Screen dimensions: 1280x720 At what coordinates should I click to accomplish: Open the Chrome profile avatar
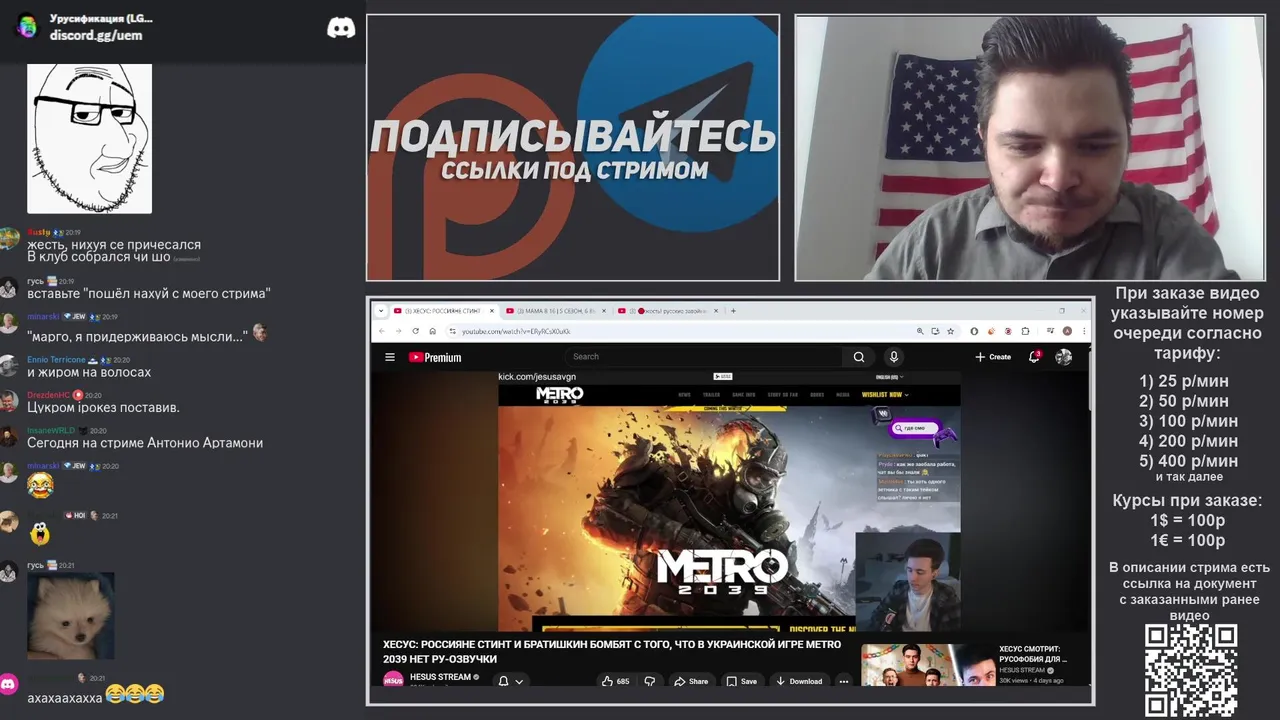click(1067, 331)
